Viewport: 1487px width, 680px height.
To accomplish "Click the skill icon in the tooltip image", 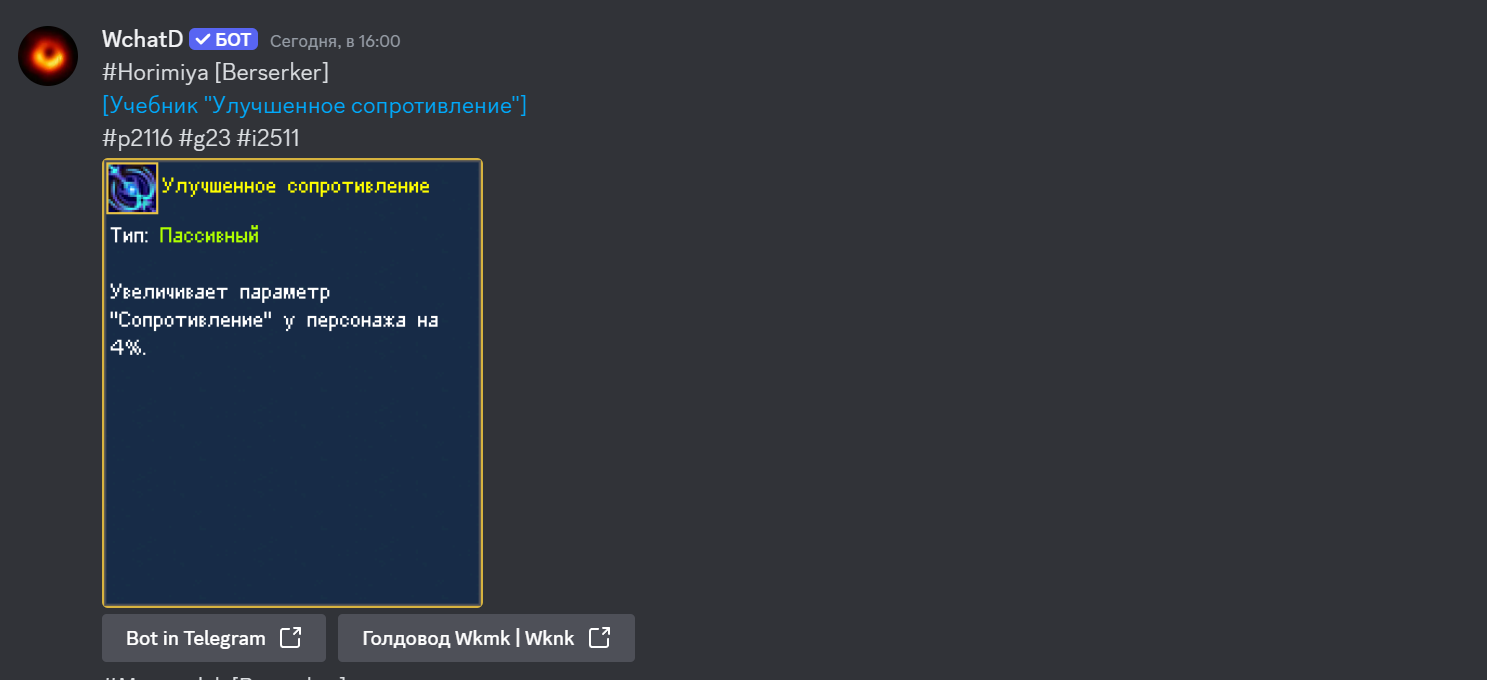I will click(x=132, y=188).
